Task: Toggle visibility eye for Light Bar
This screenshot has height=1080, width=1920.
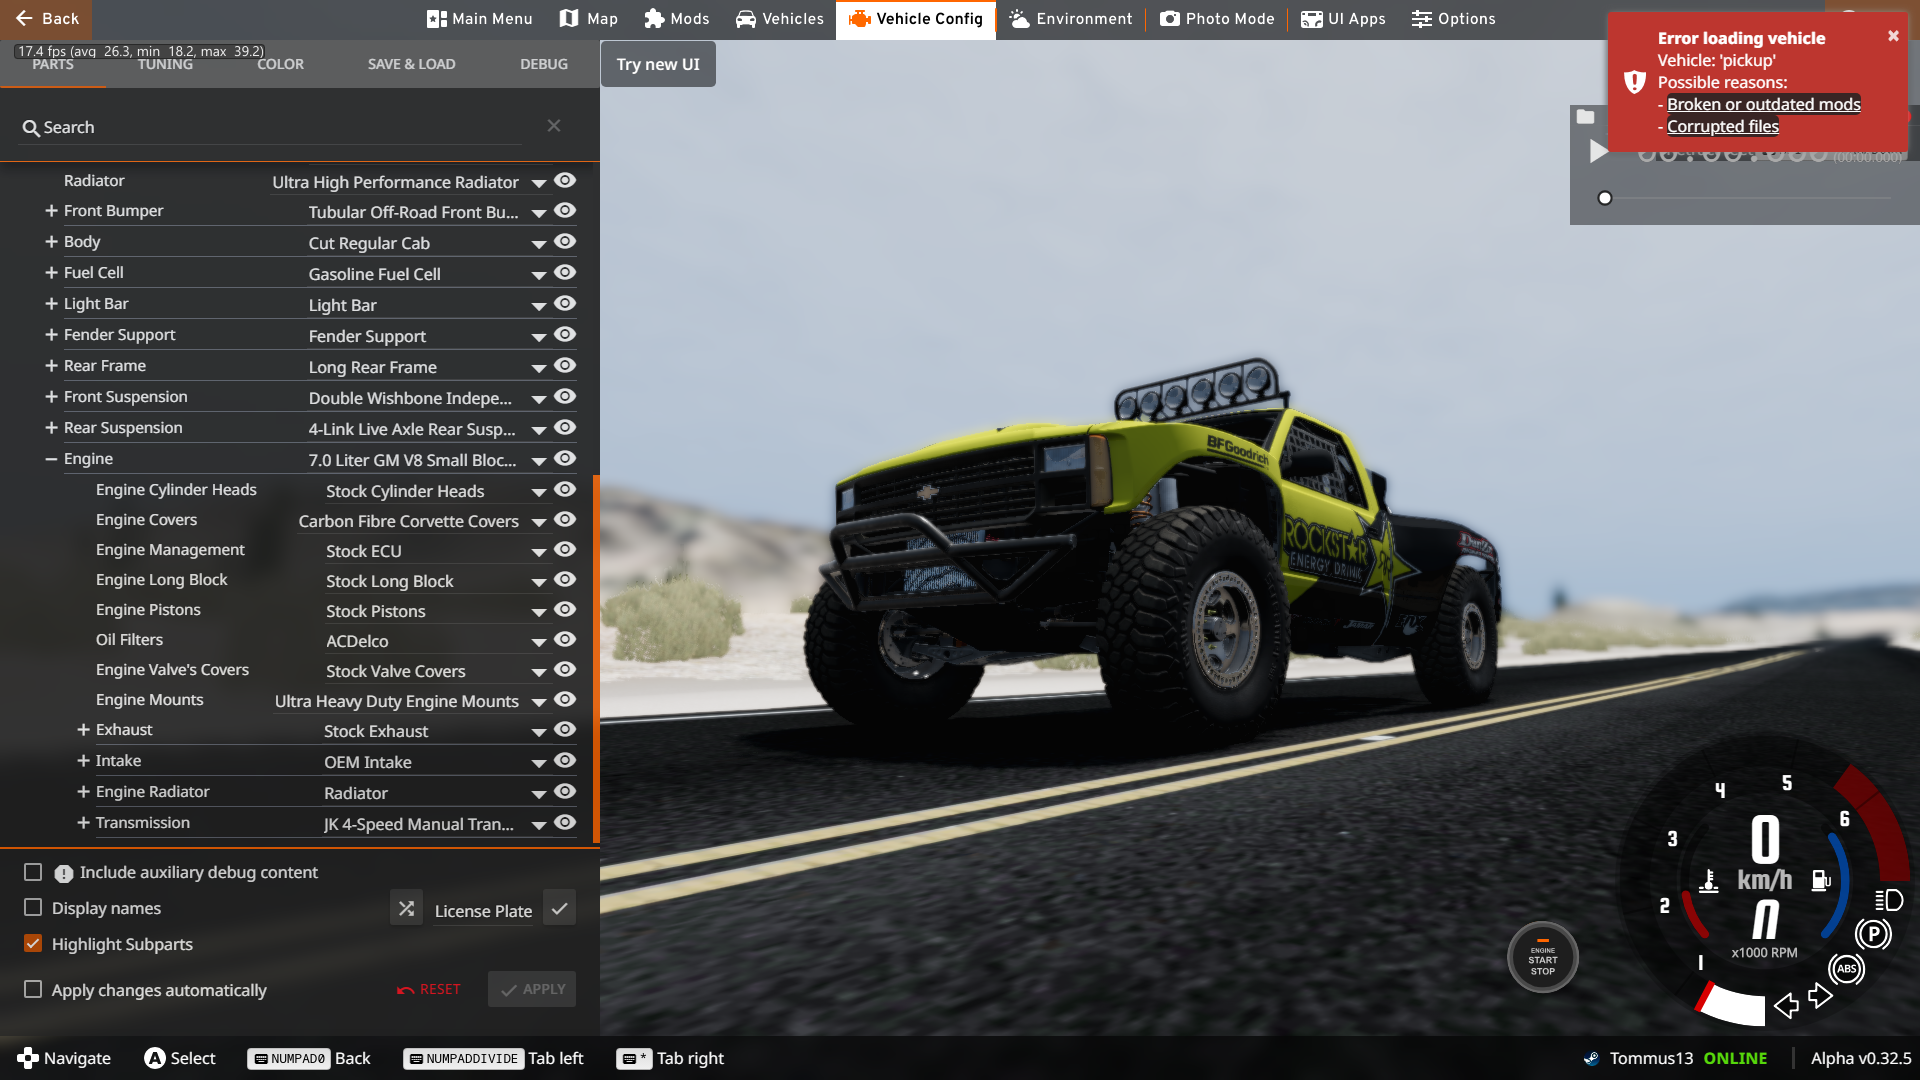Action: click(565, 304)
